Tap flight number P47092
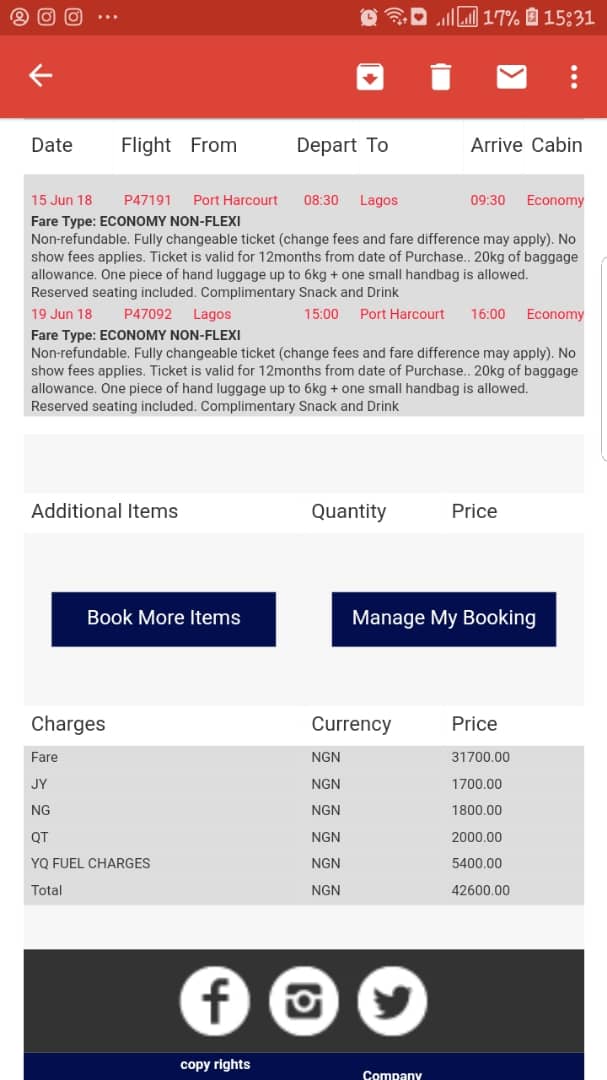Viewport: 607px width, 1080px height. (x=148, y=314)
